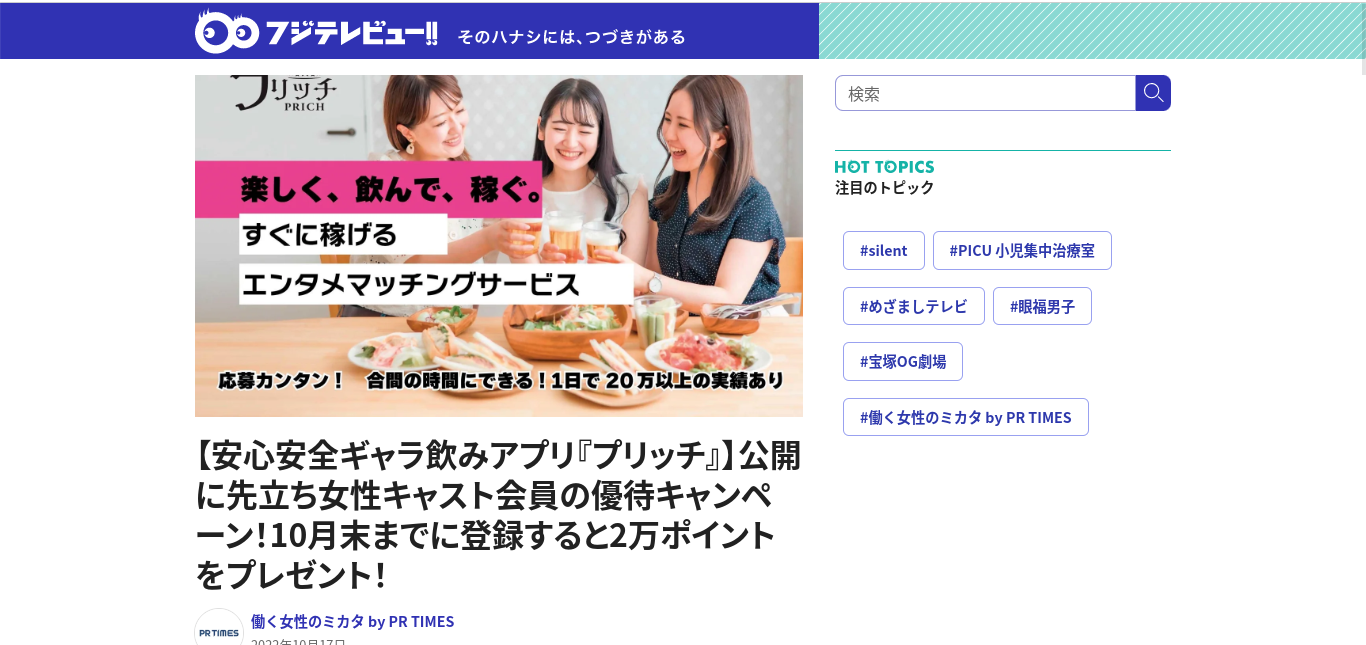Open the #宝塚OG劇場 tag
Screen dimensions: 1366x645
[903, 361]
